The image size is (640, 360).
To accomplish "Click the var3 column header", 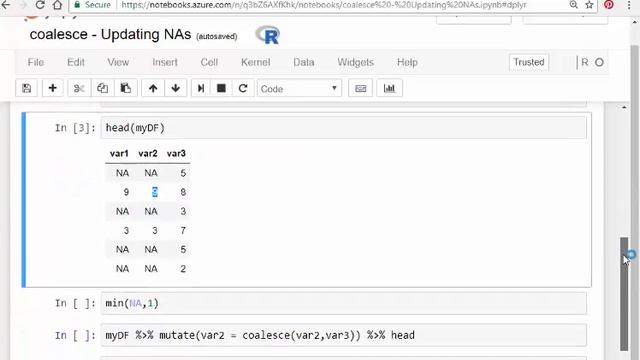I will pyautogui.click(x=176, y=153).
